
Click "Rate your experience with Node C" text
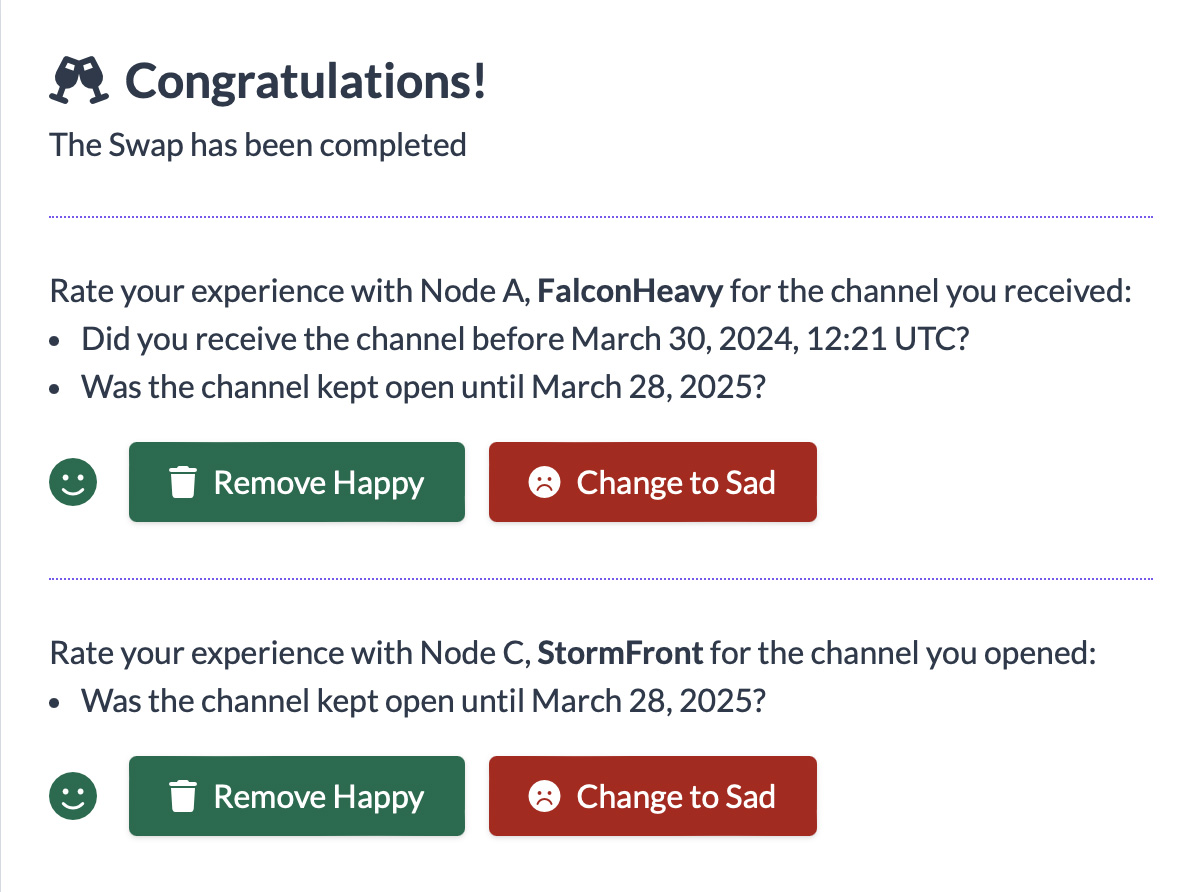click(x=290, y=654)
